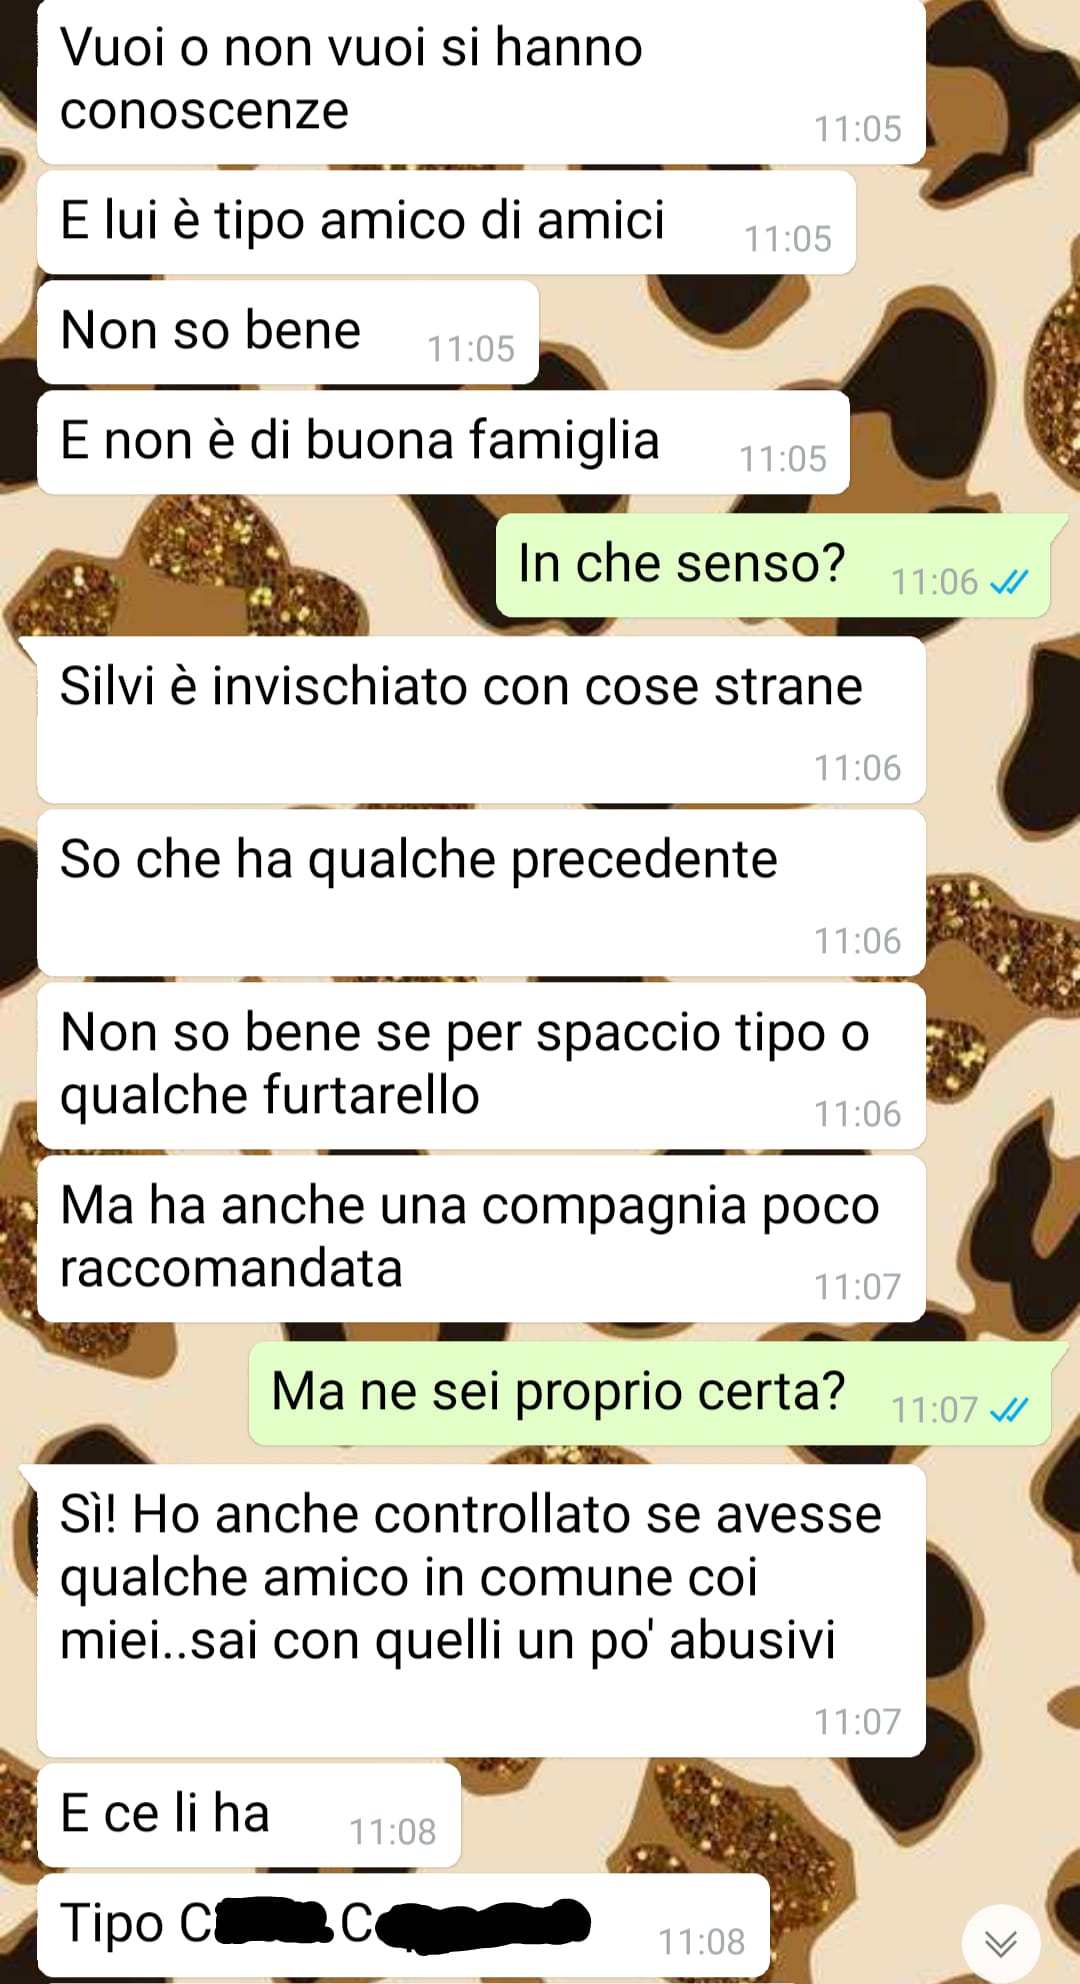Tap "Silvi è invischiato con cose strane" bubble
This screenshot has height=1984, width=1080.
point(481,720)
